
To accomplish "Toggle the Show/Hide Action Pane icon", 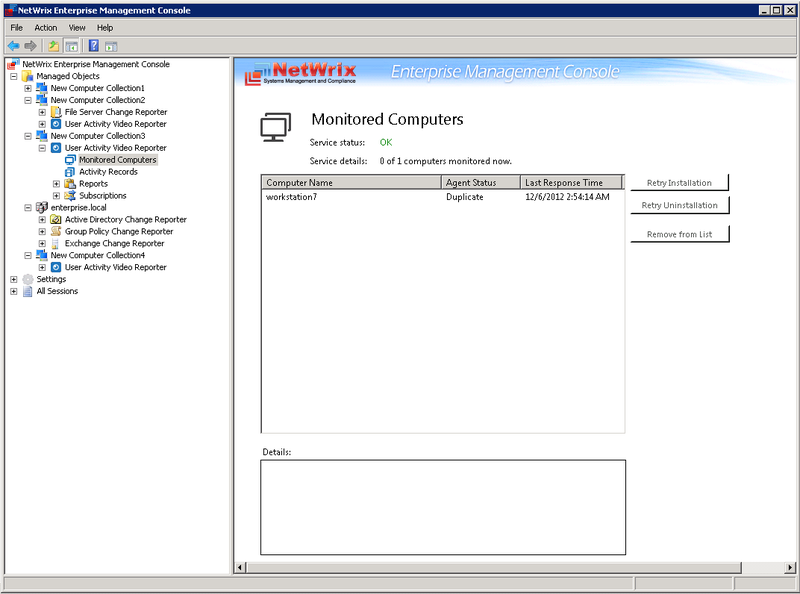I will pyautogui.click(x=111, y=46).
